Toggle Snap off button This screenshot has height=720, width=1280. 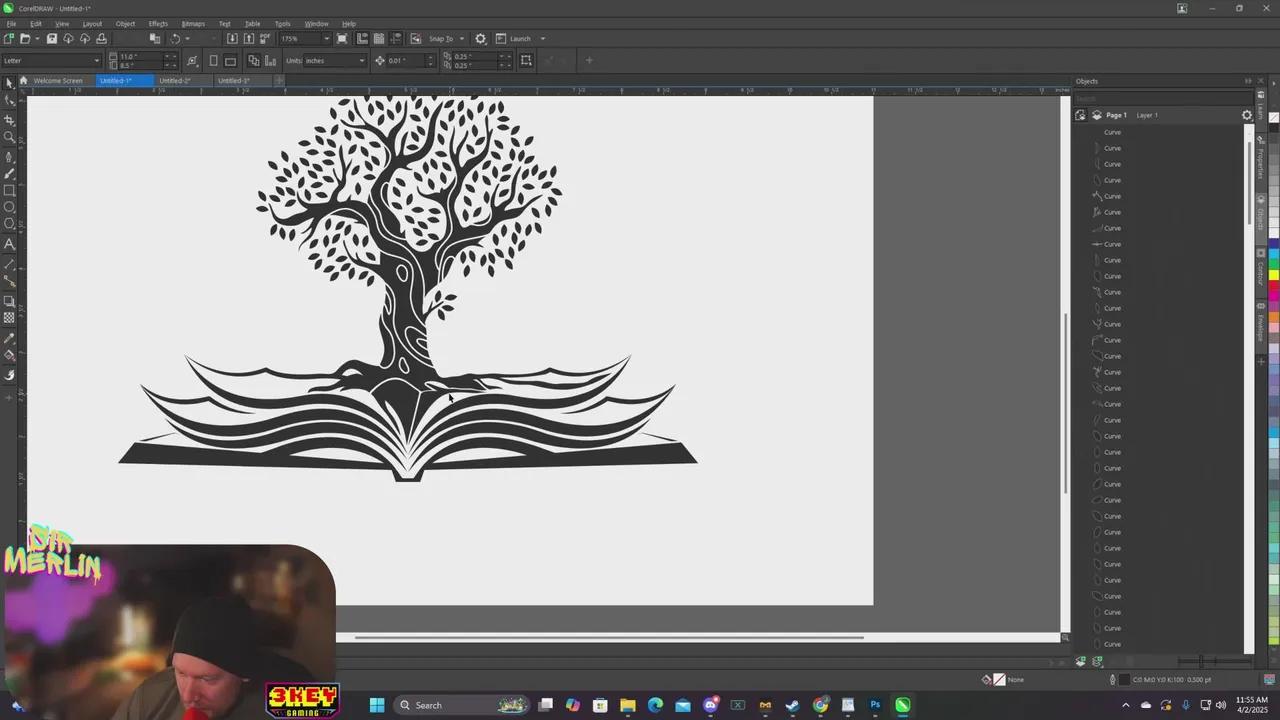click(x=416, y=39)
